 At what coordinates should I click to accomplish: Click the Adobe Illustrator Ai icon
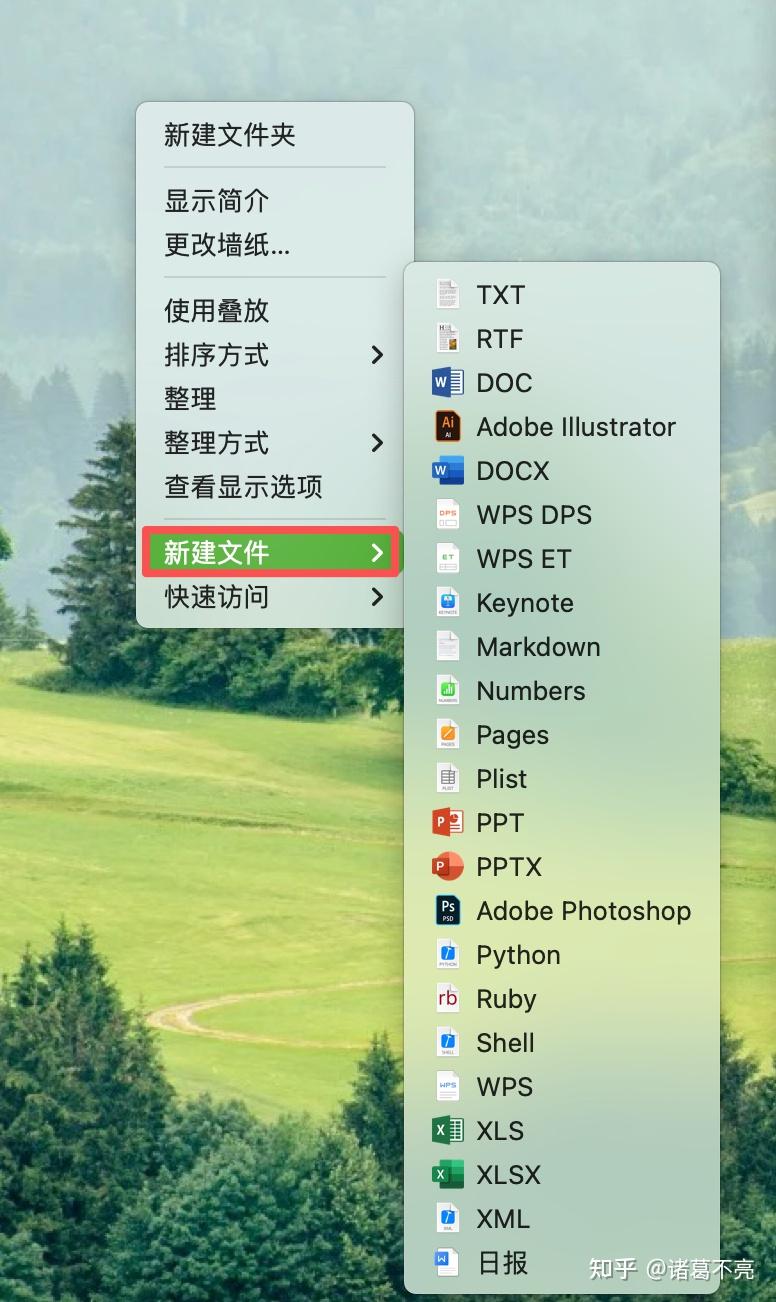448,427
